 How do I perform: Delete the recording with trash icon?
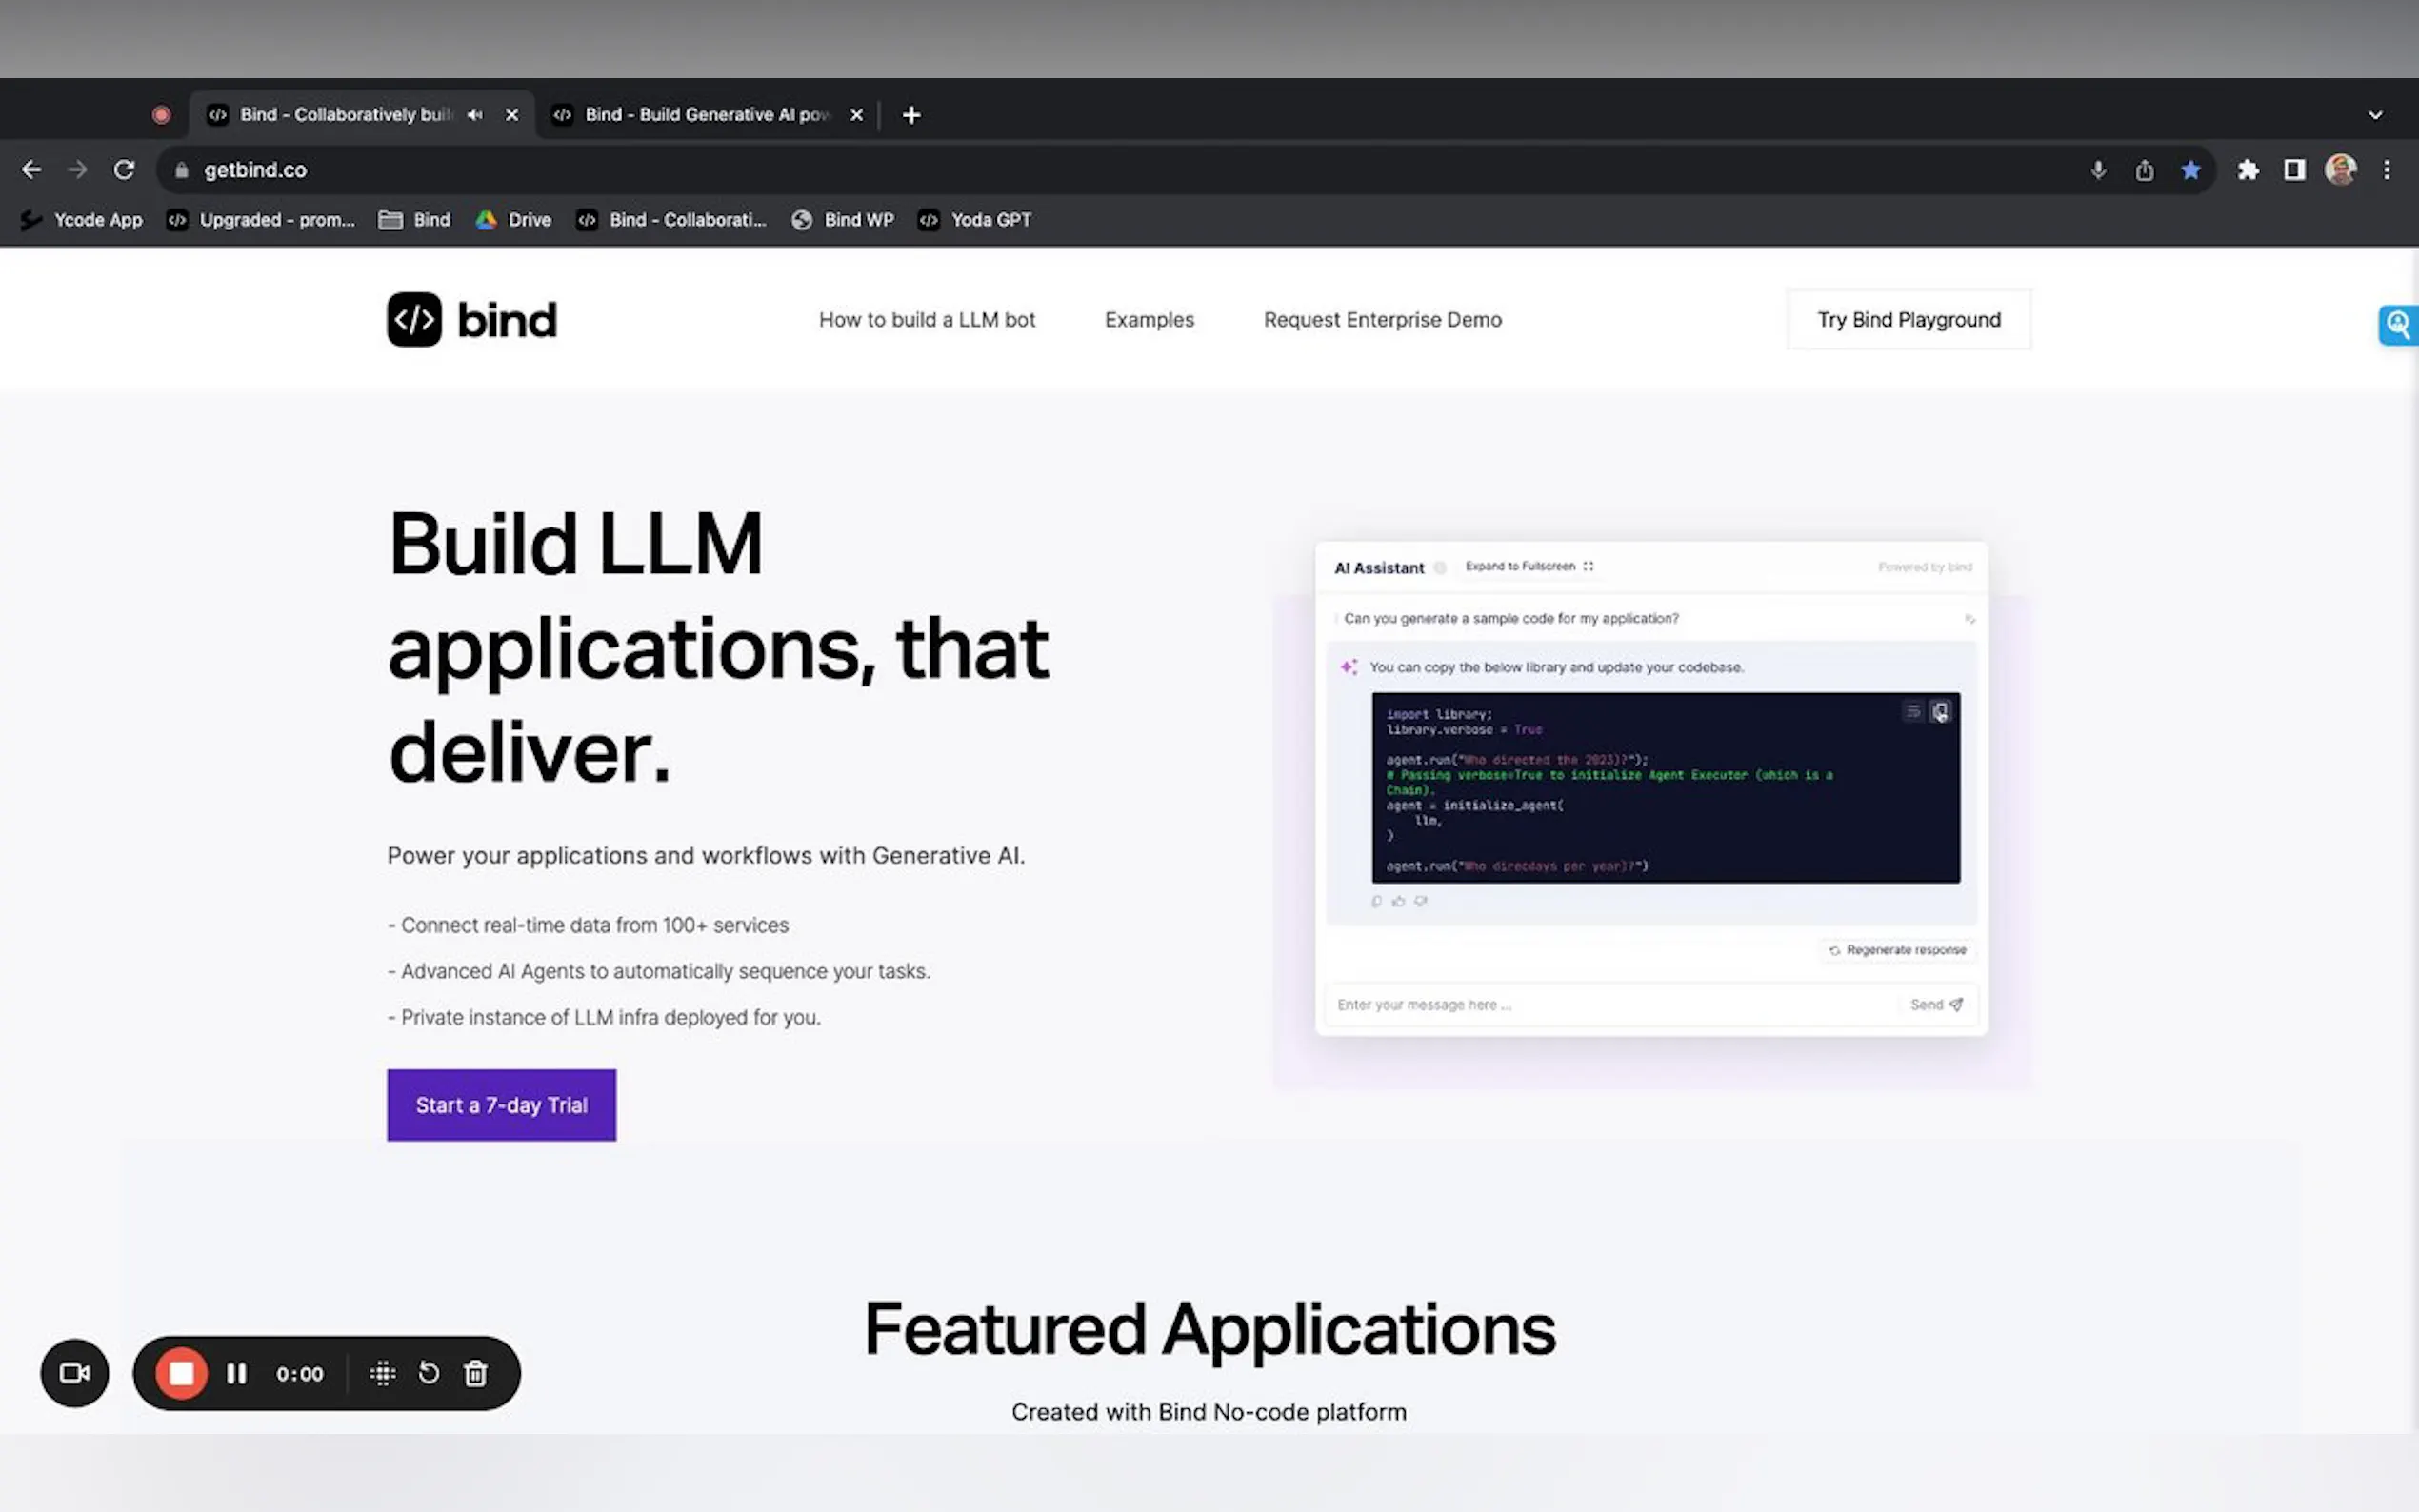coord(476,1373)
